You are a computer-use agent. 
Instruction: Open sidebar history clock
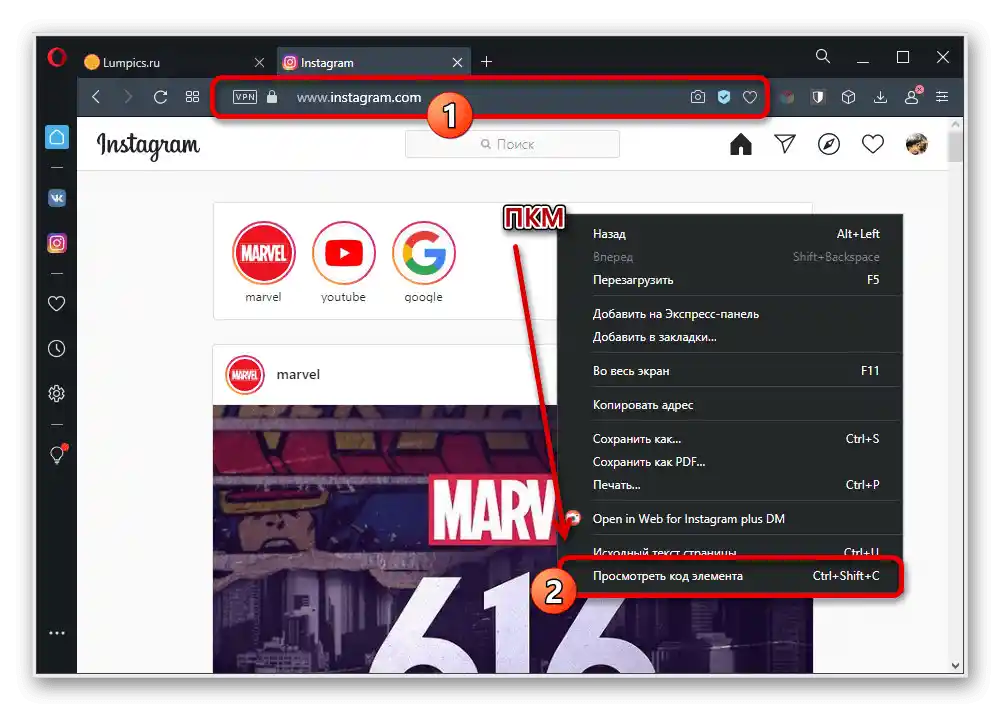coord(57,349)
